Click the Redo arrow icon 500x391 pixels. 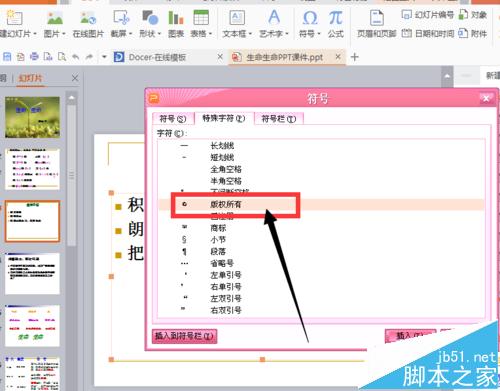[x=89, y=57]
